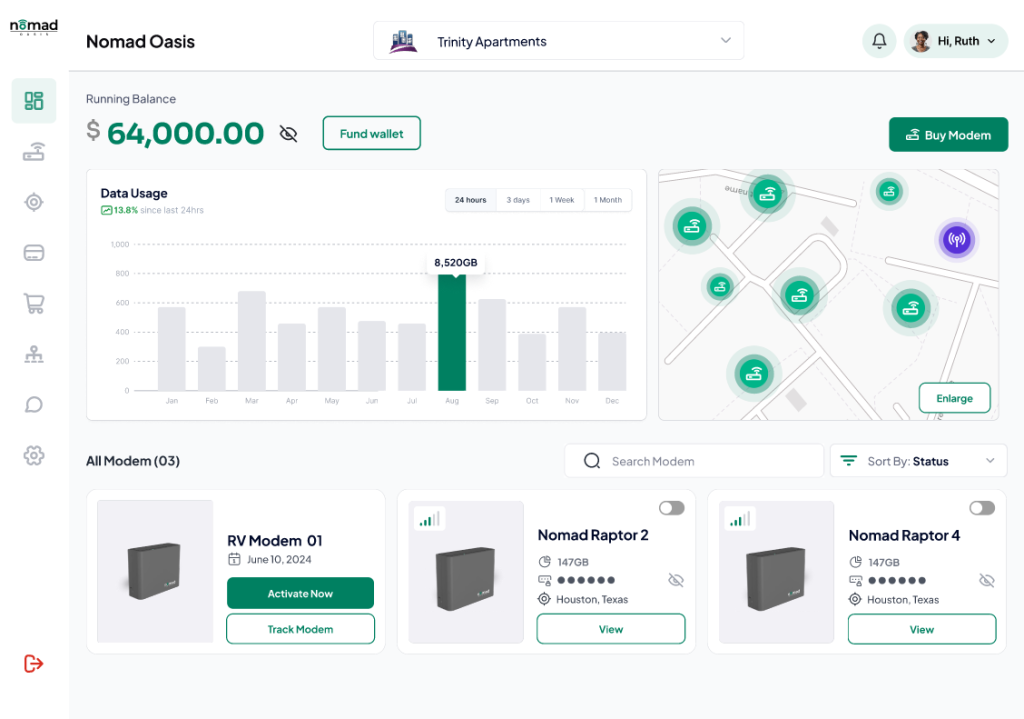This screenshot has height=719, width=1024.
Task: Click the data usage pie icon on Nomad Raptor 2
Action: point(545,562)
